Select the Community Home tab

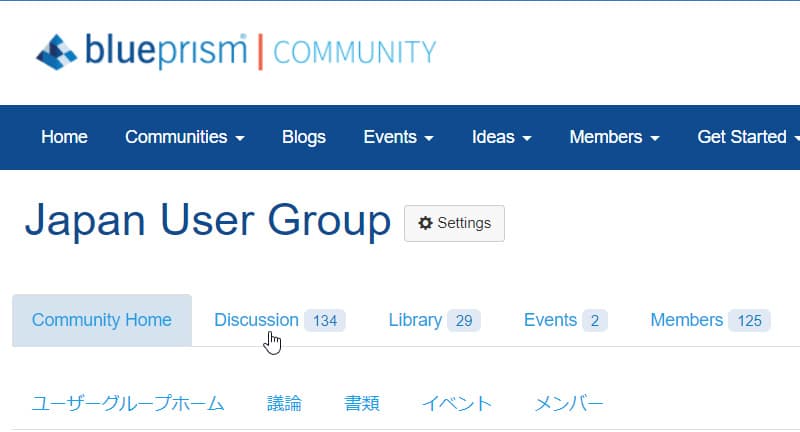(102, 320)
